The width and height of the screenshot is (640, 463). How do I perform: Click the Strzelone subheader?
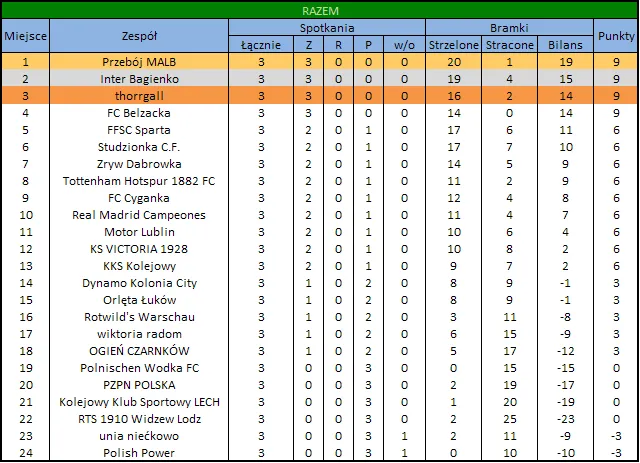coord(454,45)
